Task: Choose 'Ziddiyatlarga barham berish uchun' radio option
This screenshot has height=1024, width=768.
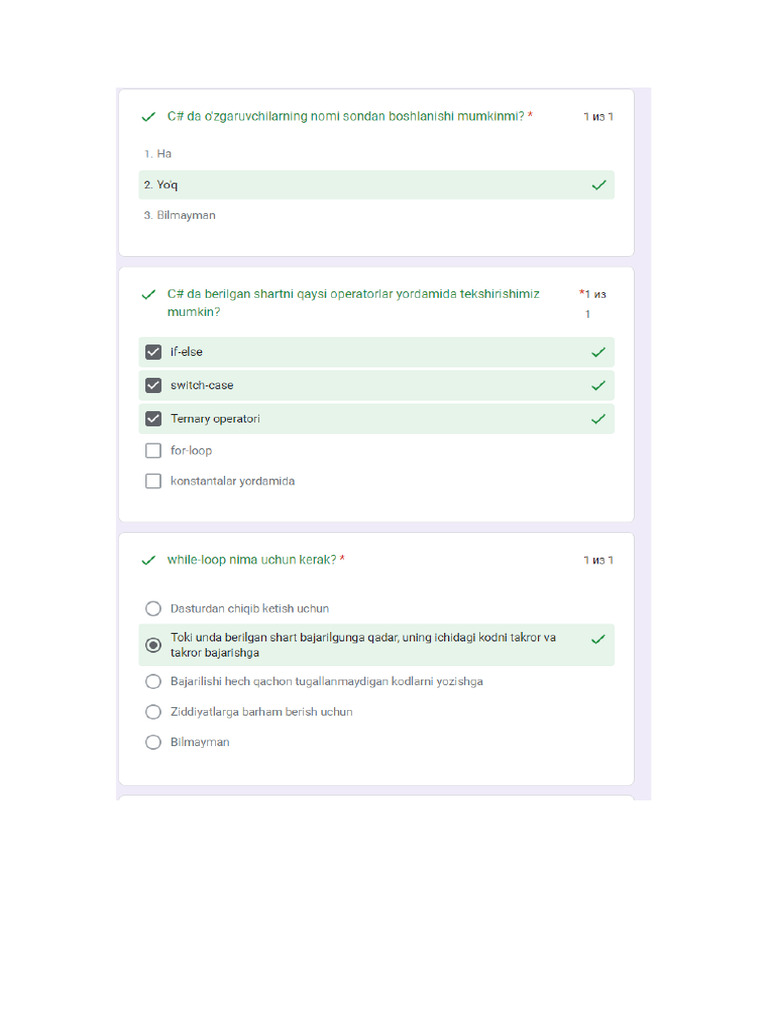Action: pos(153,712)
